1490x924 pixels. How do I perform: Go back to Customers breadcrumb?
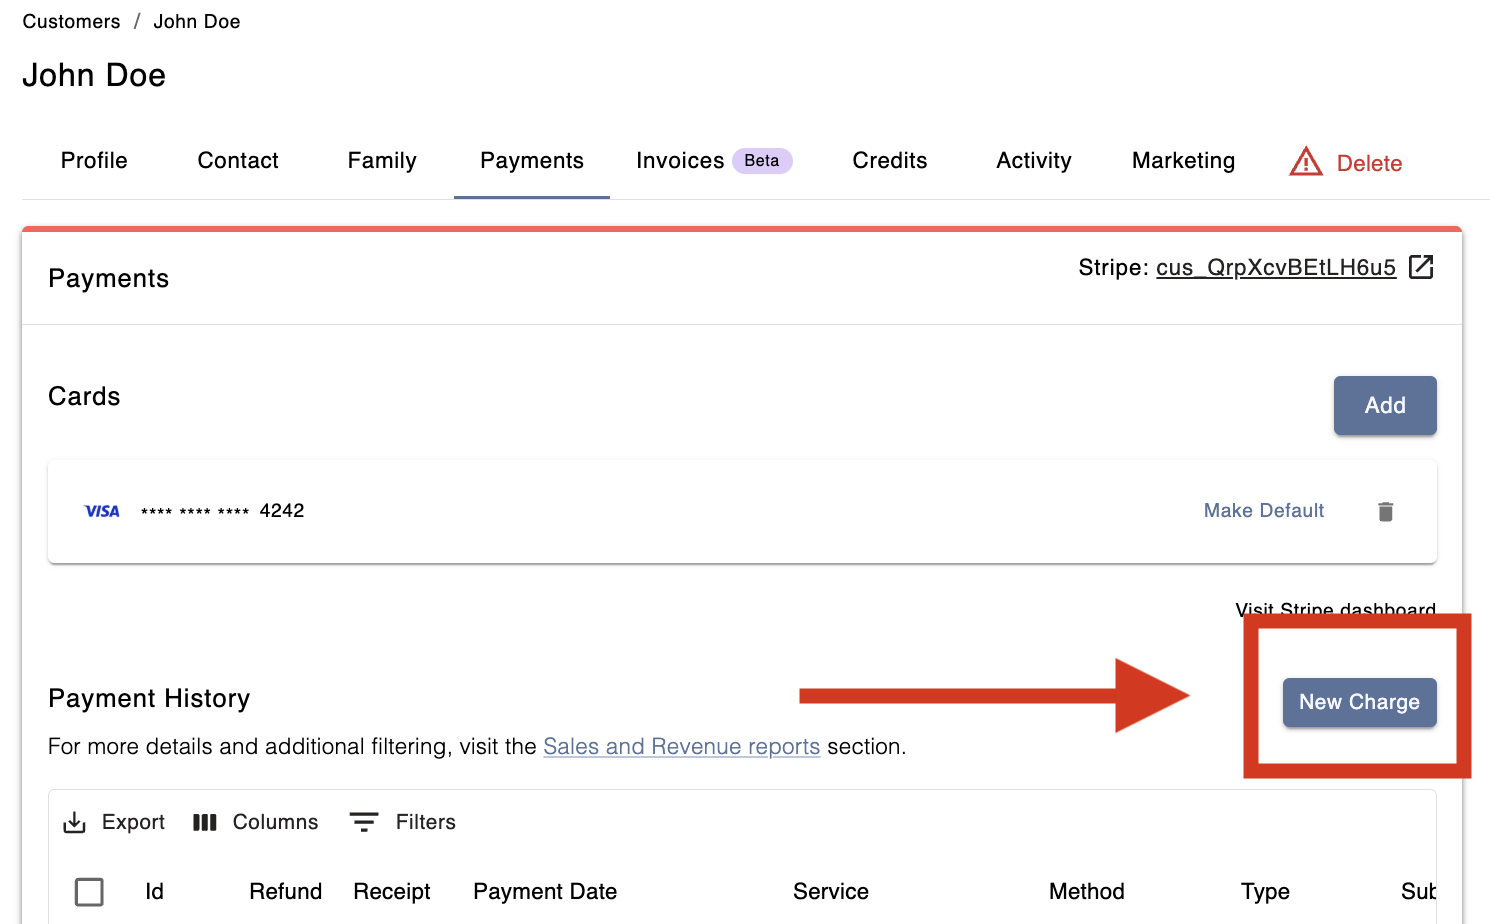71,22
